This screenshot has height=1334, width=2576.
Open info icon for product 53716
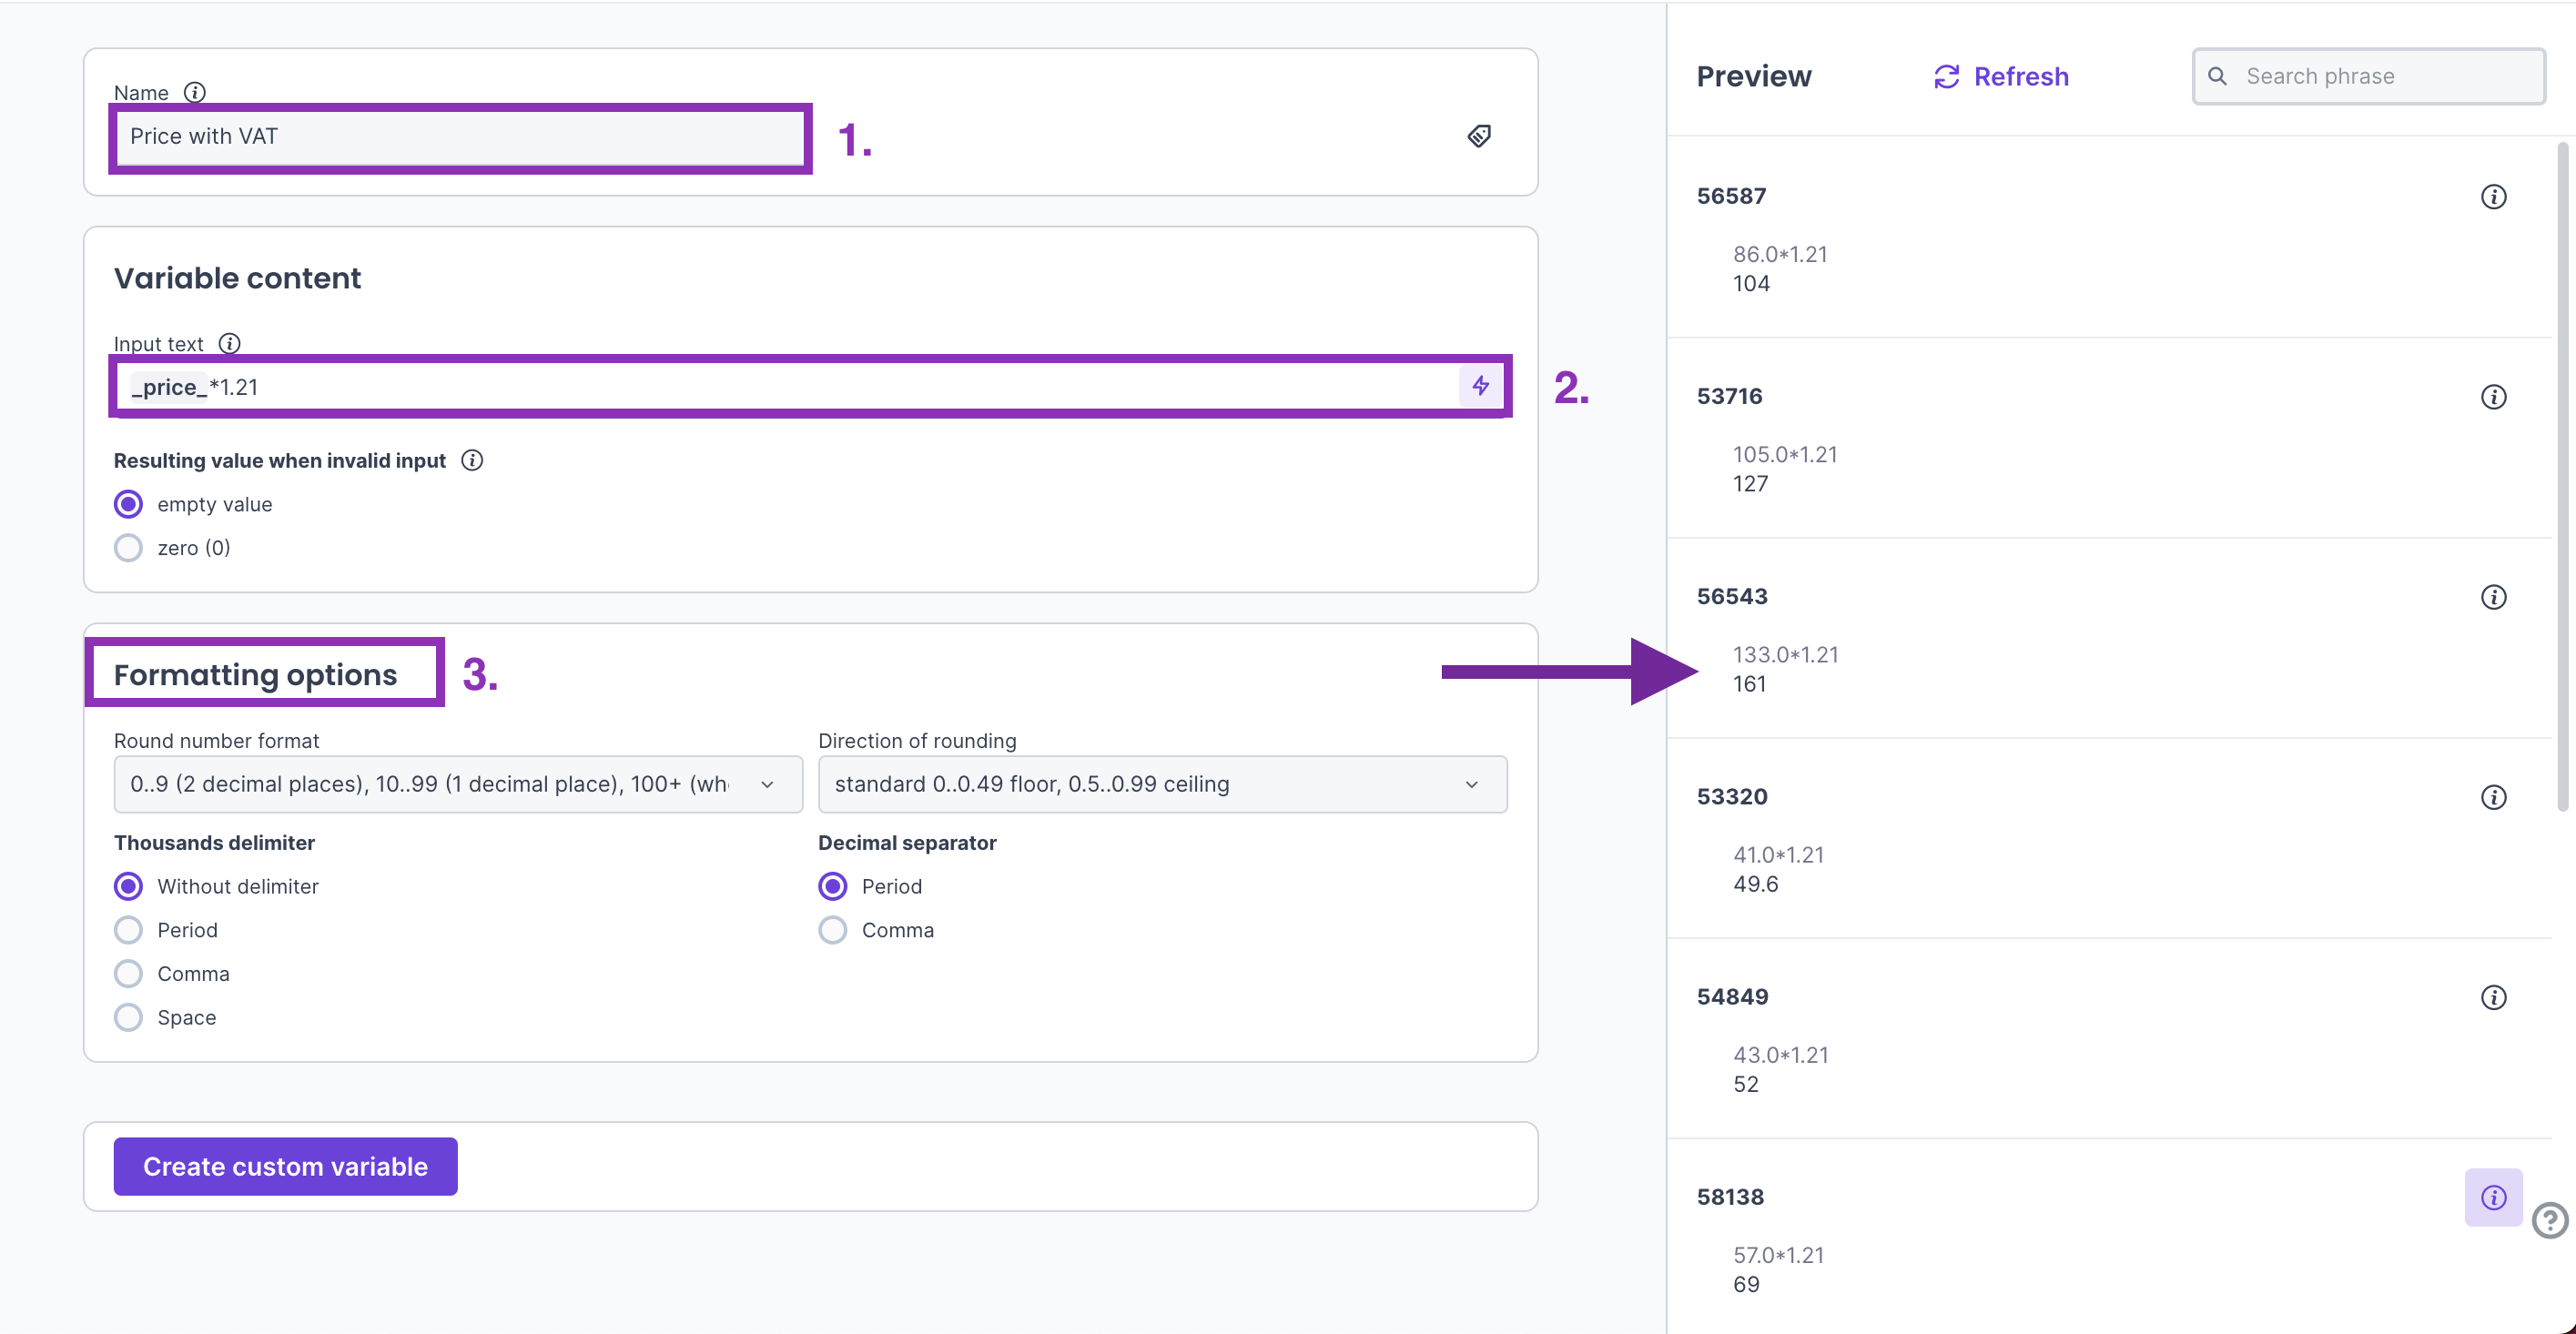(x=2493, y=397)
